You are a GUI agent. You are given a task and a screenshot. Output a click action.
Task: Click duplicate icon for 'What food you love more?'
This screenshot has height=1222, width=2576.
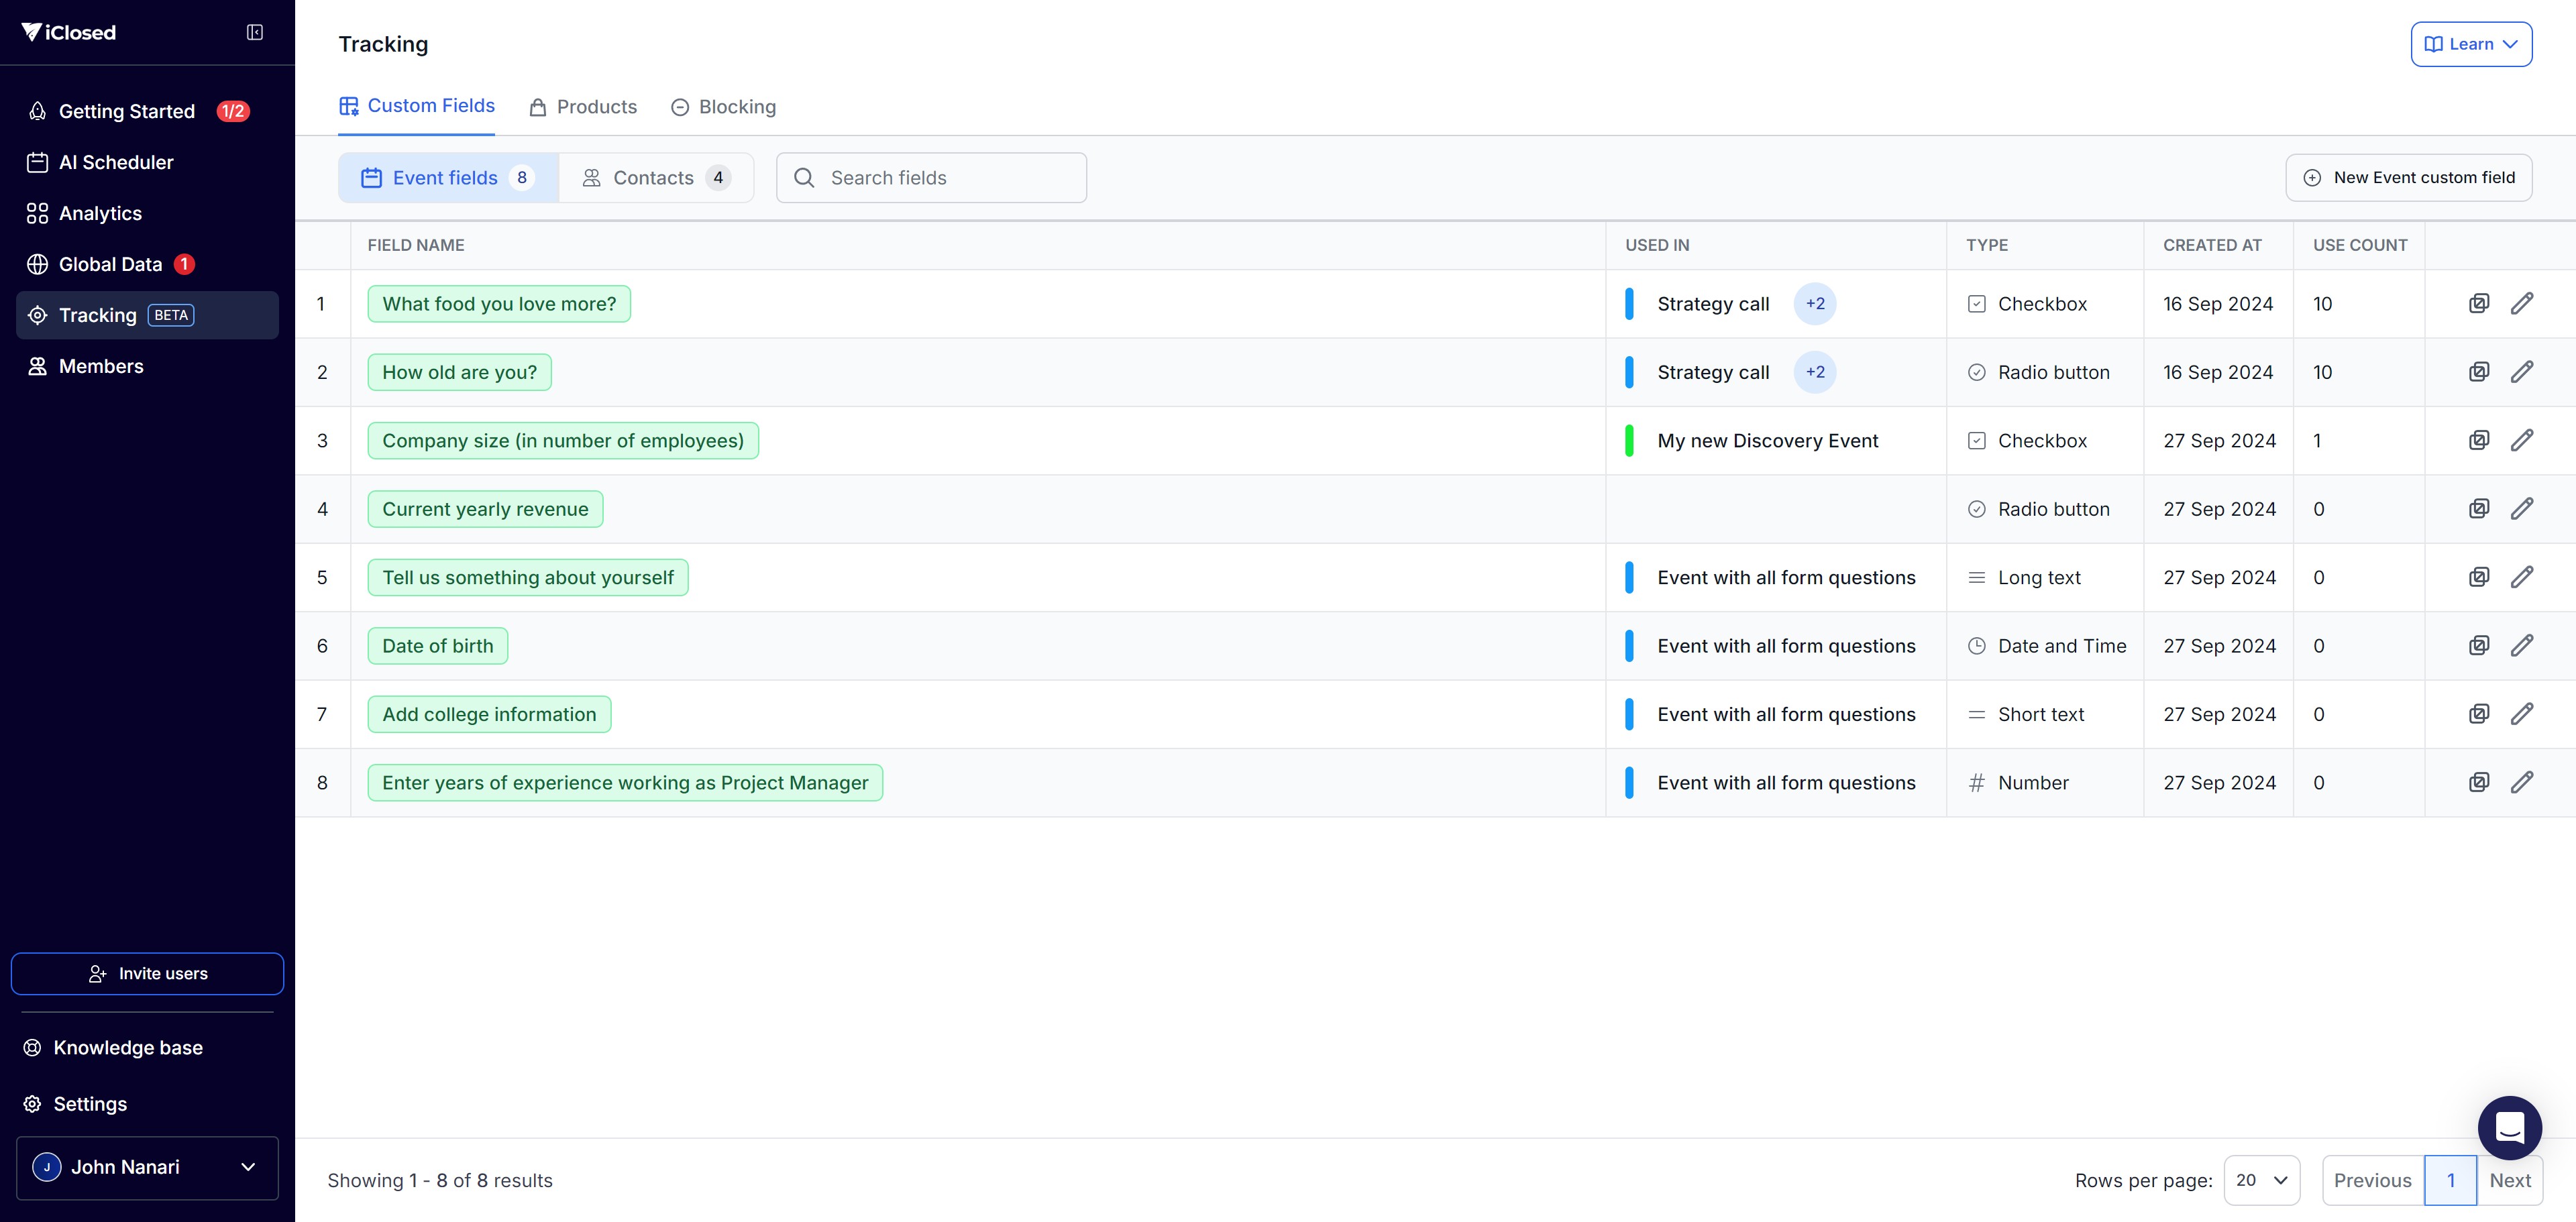(x=2478, y=304)
